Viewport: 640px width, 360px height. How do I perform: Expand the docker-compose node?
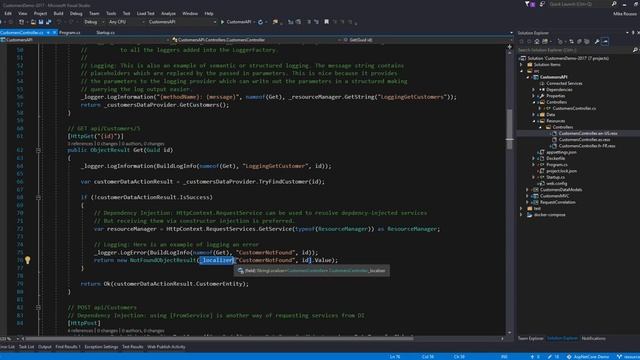coord(521,215)
